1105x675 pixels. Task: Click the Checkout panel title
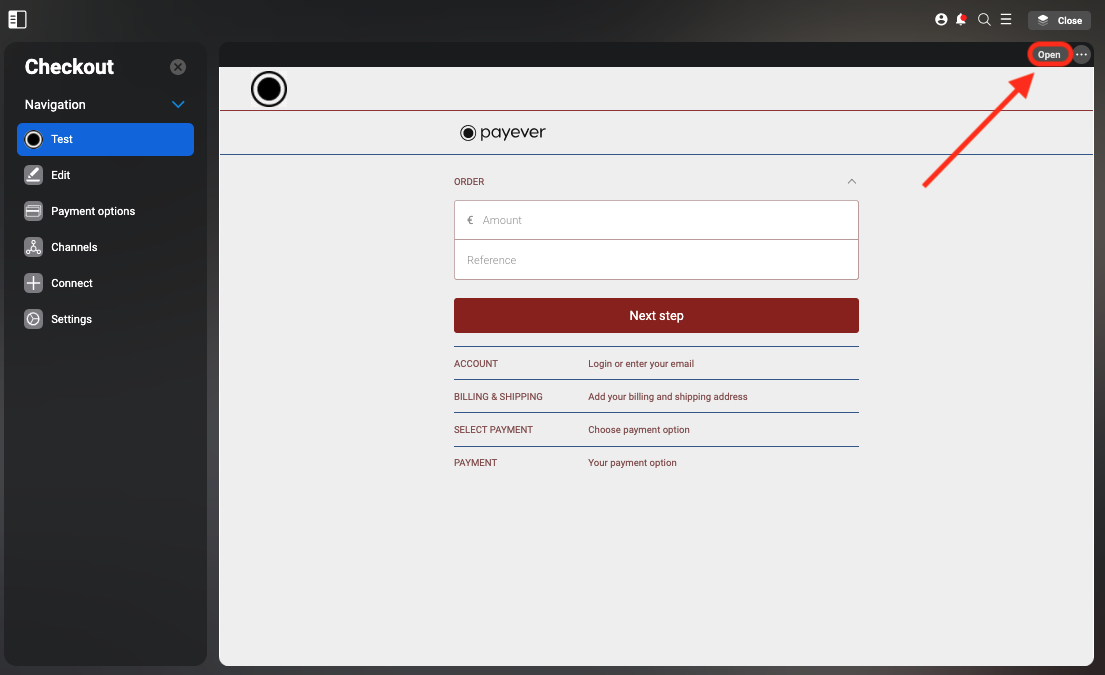coord(69,67)
